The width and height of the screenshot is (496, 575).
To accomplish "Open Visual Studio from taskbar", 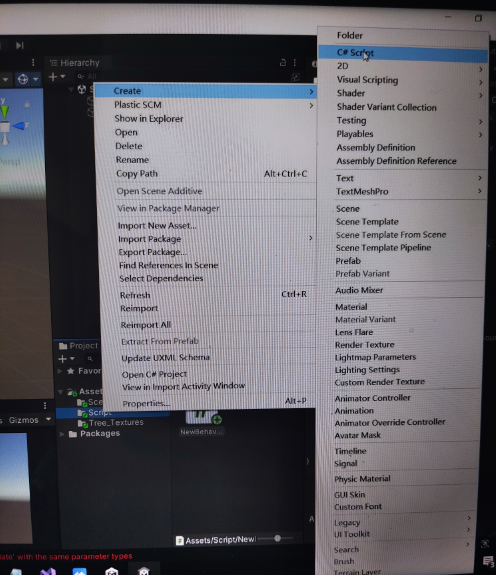I will [48, 571].
